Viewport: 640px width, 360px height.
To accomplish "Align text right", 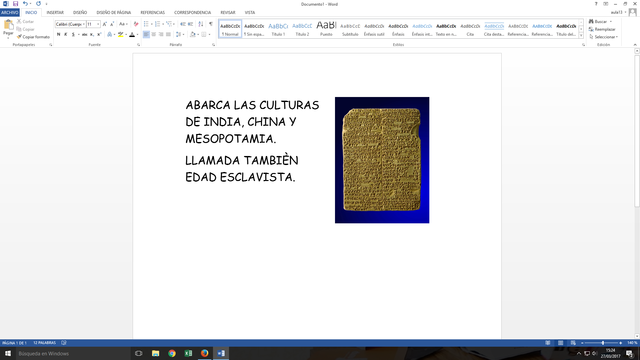I will (161, 35).
